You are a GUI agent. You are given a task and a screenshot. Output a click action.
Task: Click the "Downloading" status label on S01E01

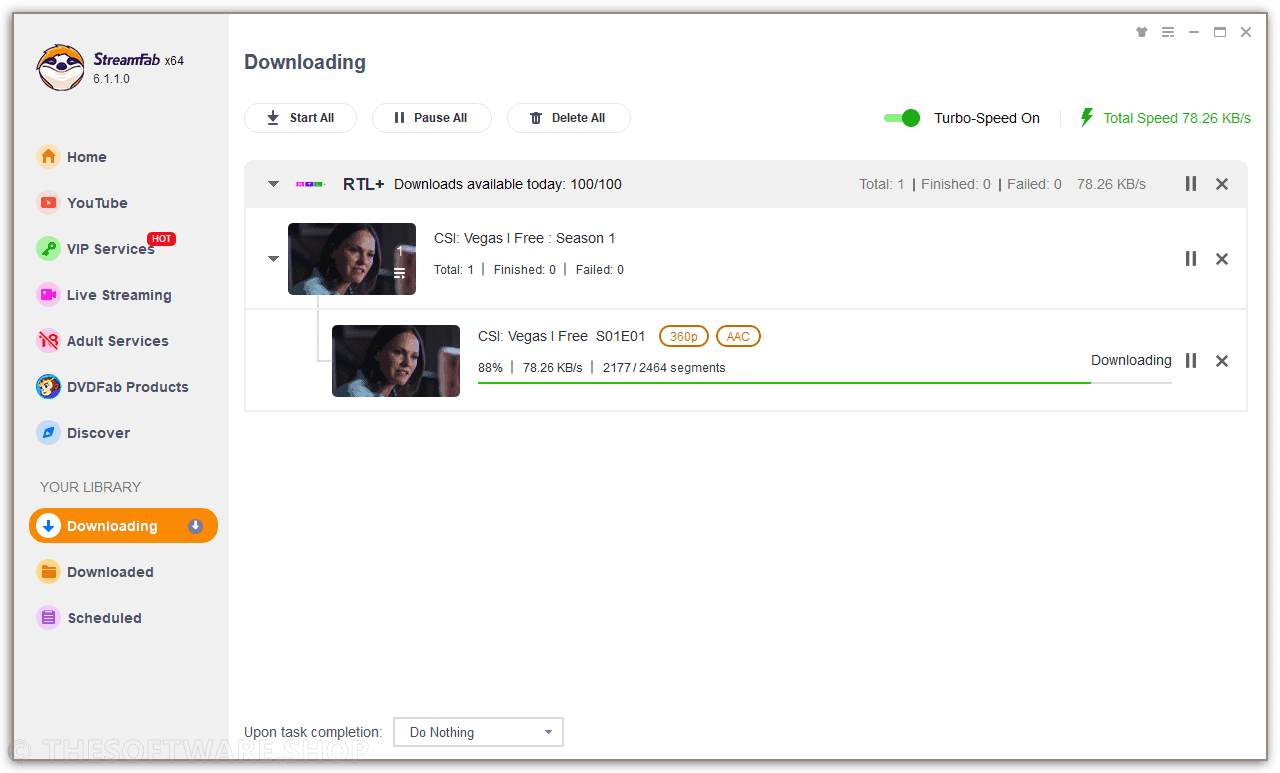point(1131,360)
